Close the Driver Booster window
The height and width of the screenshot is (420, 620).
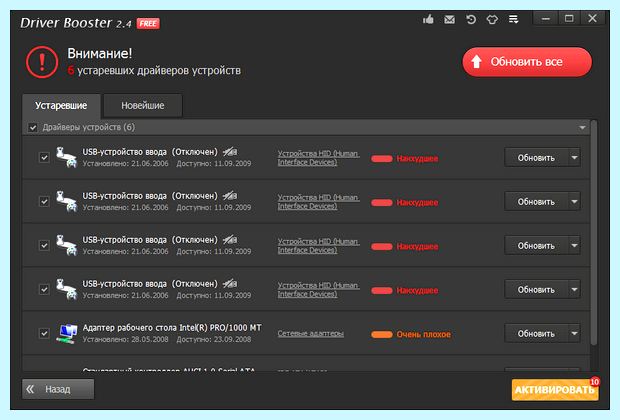click(592, 19)
